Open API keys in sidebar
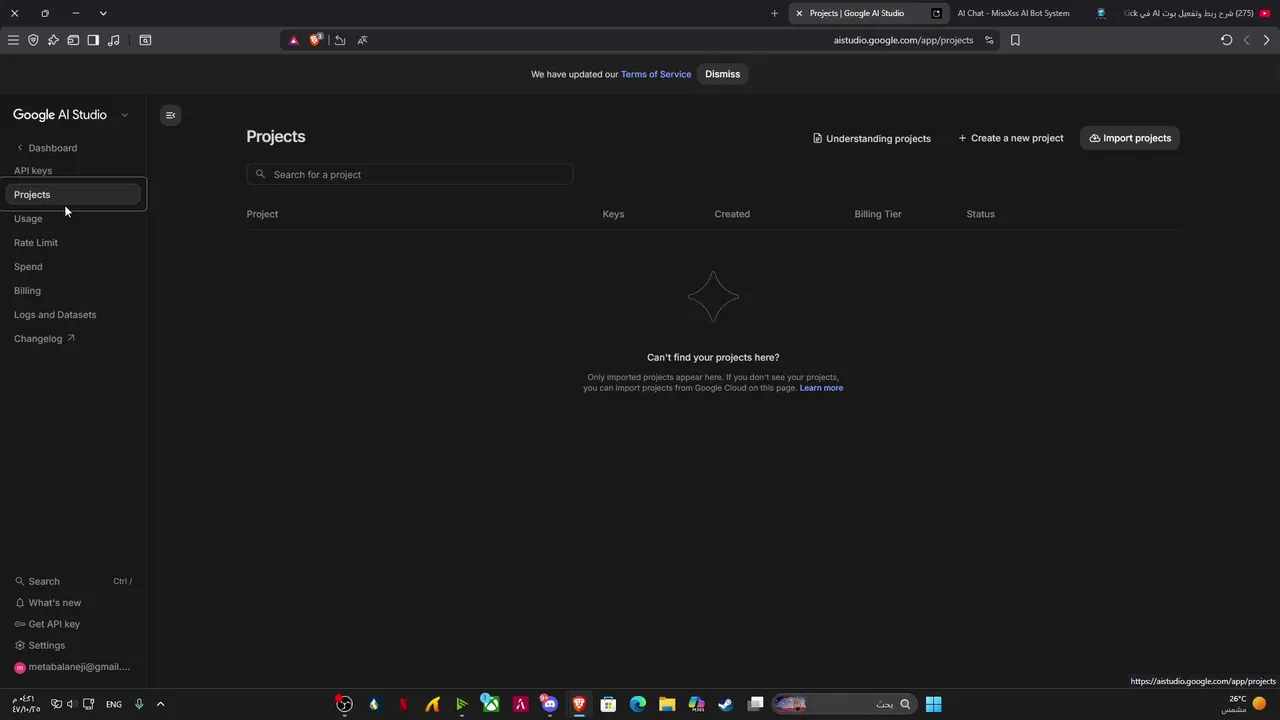Image resolution: width=1280 pixels, height=720 pixels. 33,171
